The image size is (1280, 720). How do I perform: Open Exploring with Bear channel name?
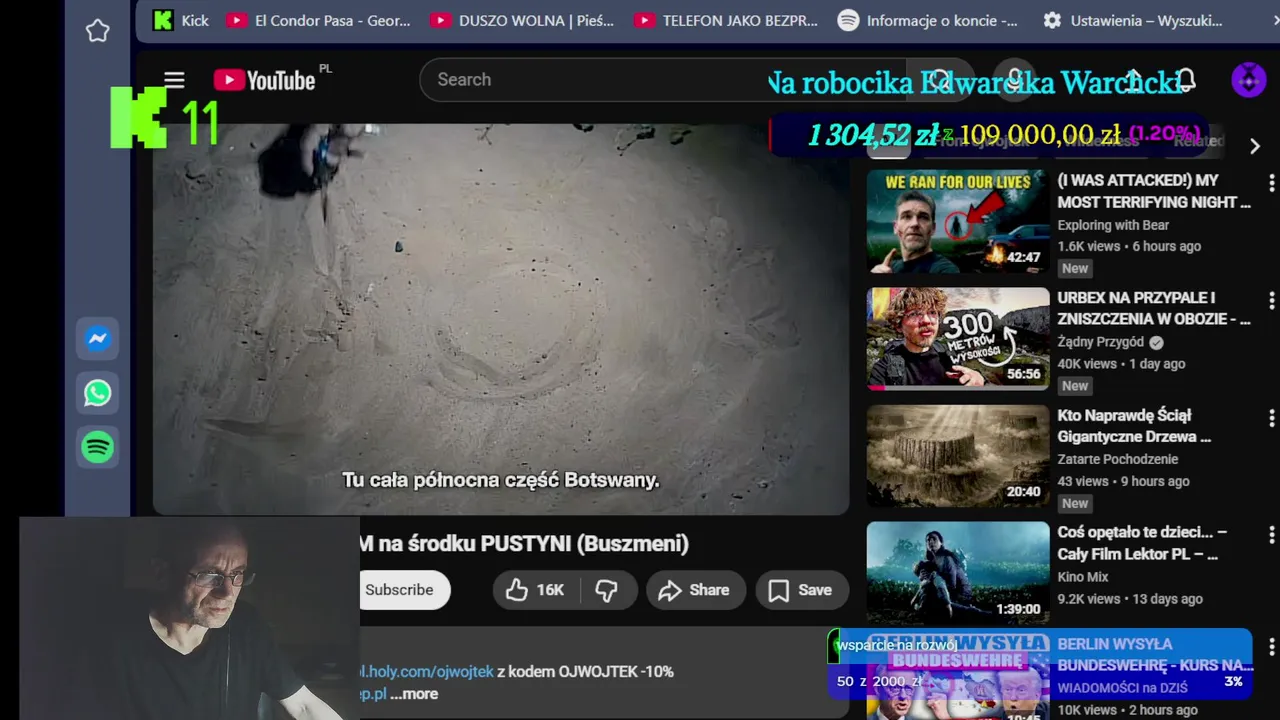(x=1113, y=225)
